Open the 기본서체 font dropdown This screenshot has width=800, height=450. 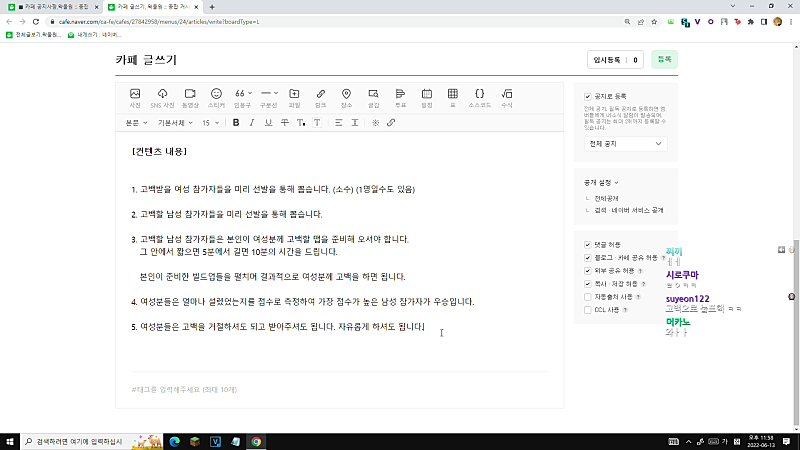click(175, 123)
